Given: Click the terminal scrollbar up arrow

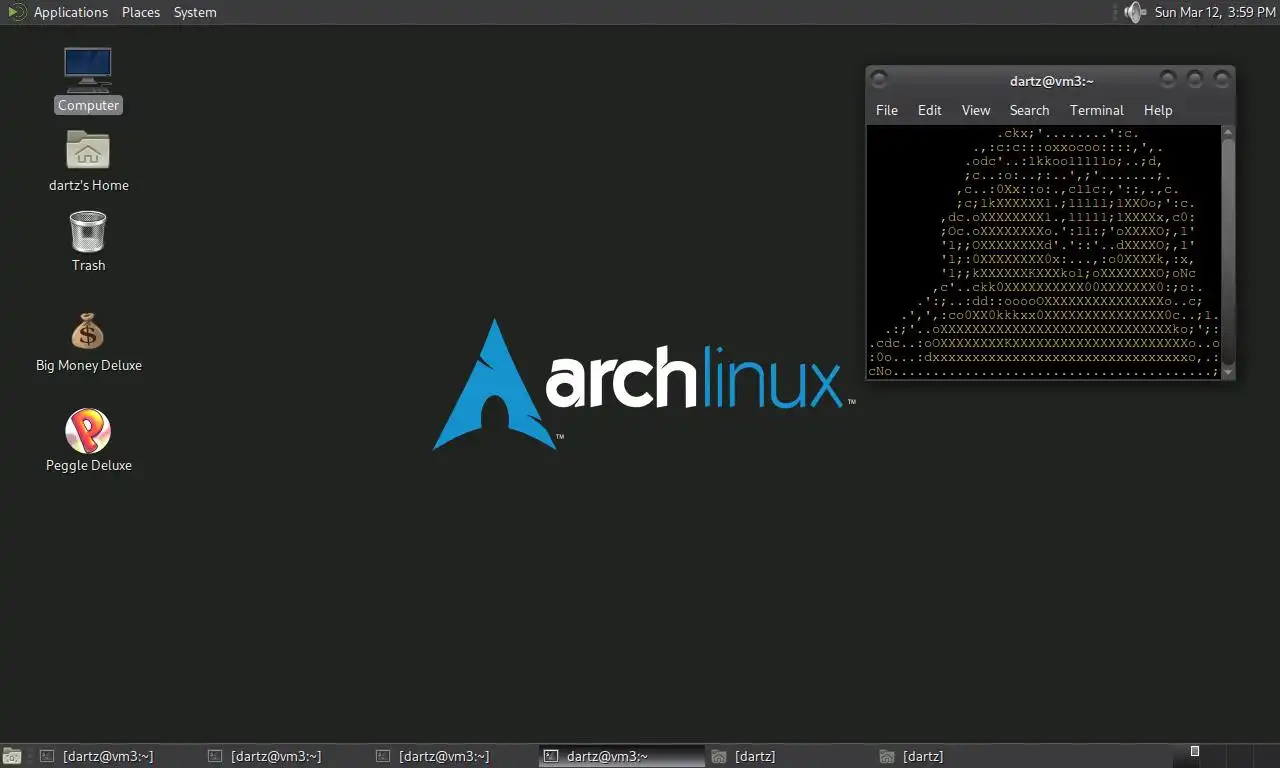Looking at the screenshot, I should click(x=1228, y=132).
